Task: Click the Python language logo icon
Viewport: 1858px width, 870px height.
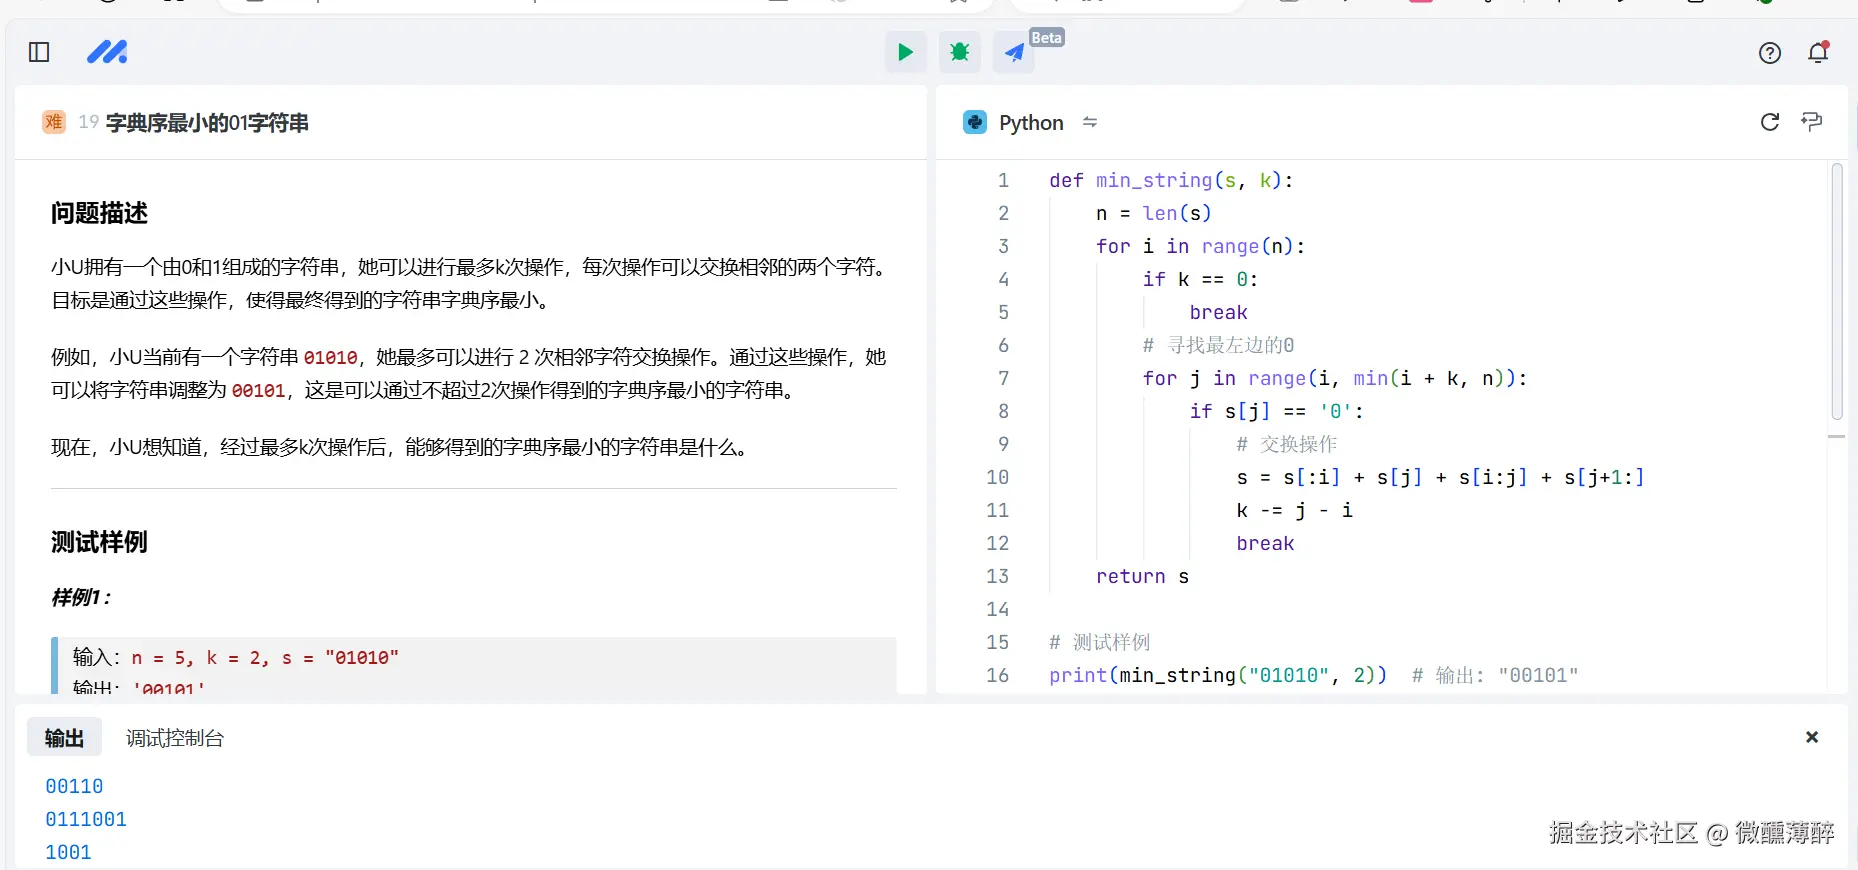Action: pos(975,122)
